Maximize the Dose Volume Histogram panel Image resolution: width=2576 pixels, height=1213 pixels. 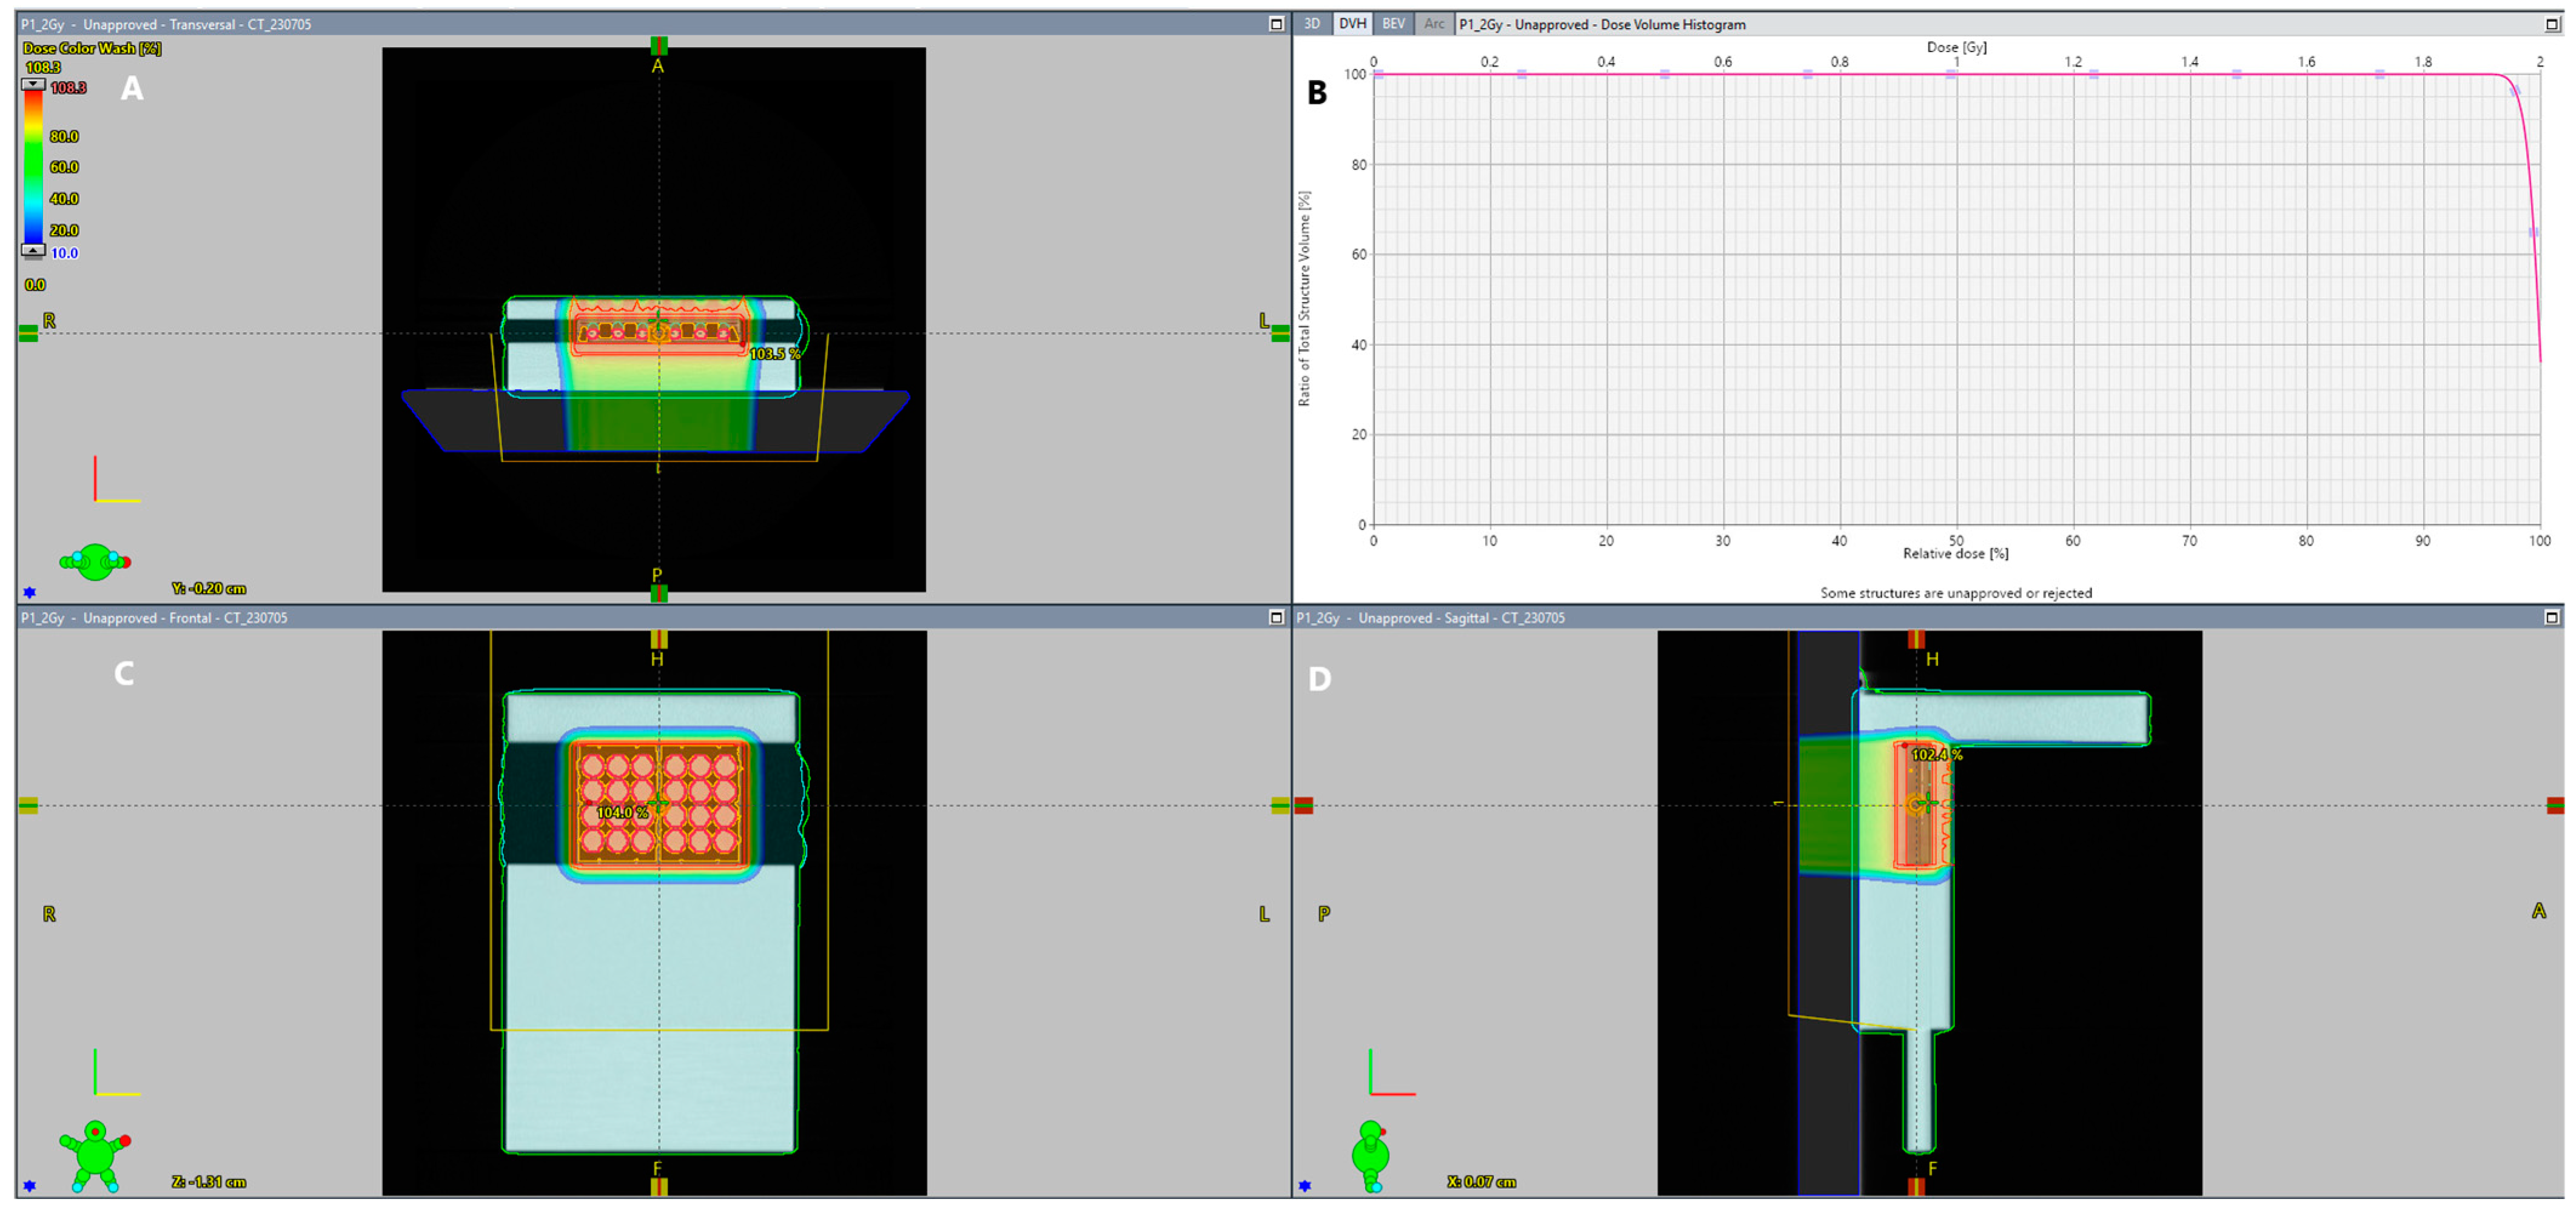(2551, 24)
